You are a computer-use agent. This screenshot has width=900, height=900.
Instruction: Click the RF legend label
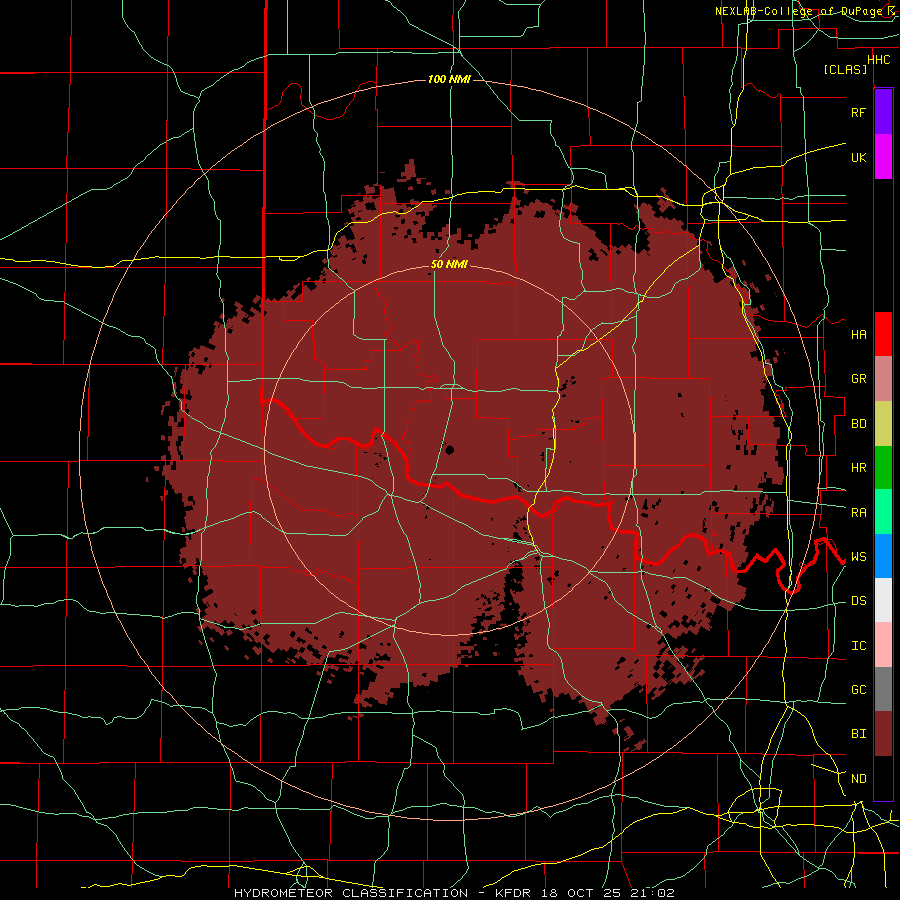click(x=858, y=112)
